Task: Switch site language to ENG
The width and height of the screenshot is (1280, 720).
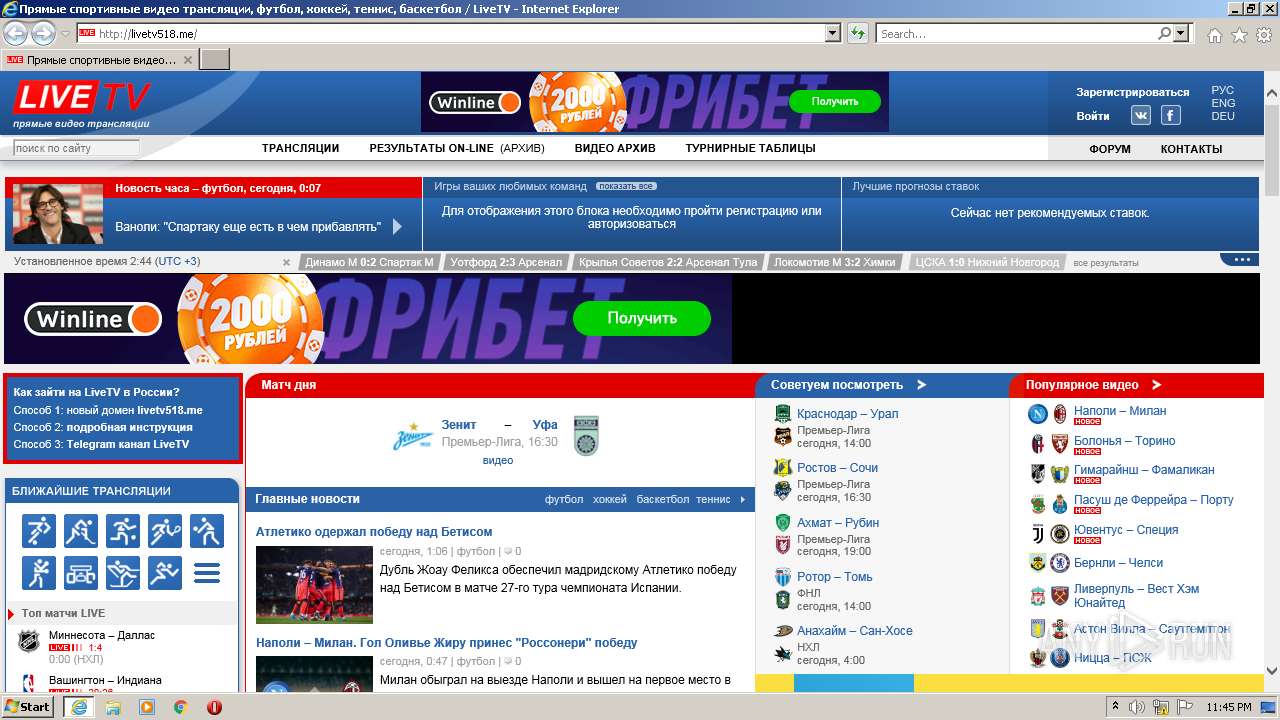Action: 1222,103
